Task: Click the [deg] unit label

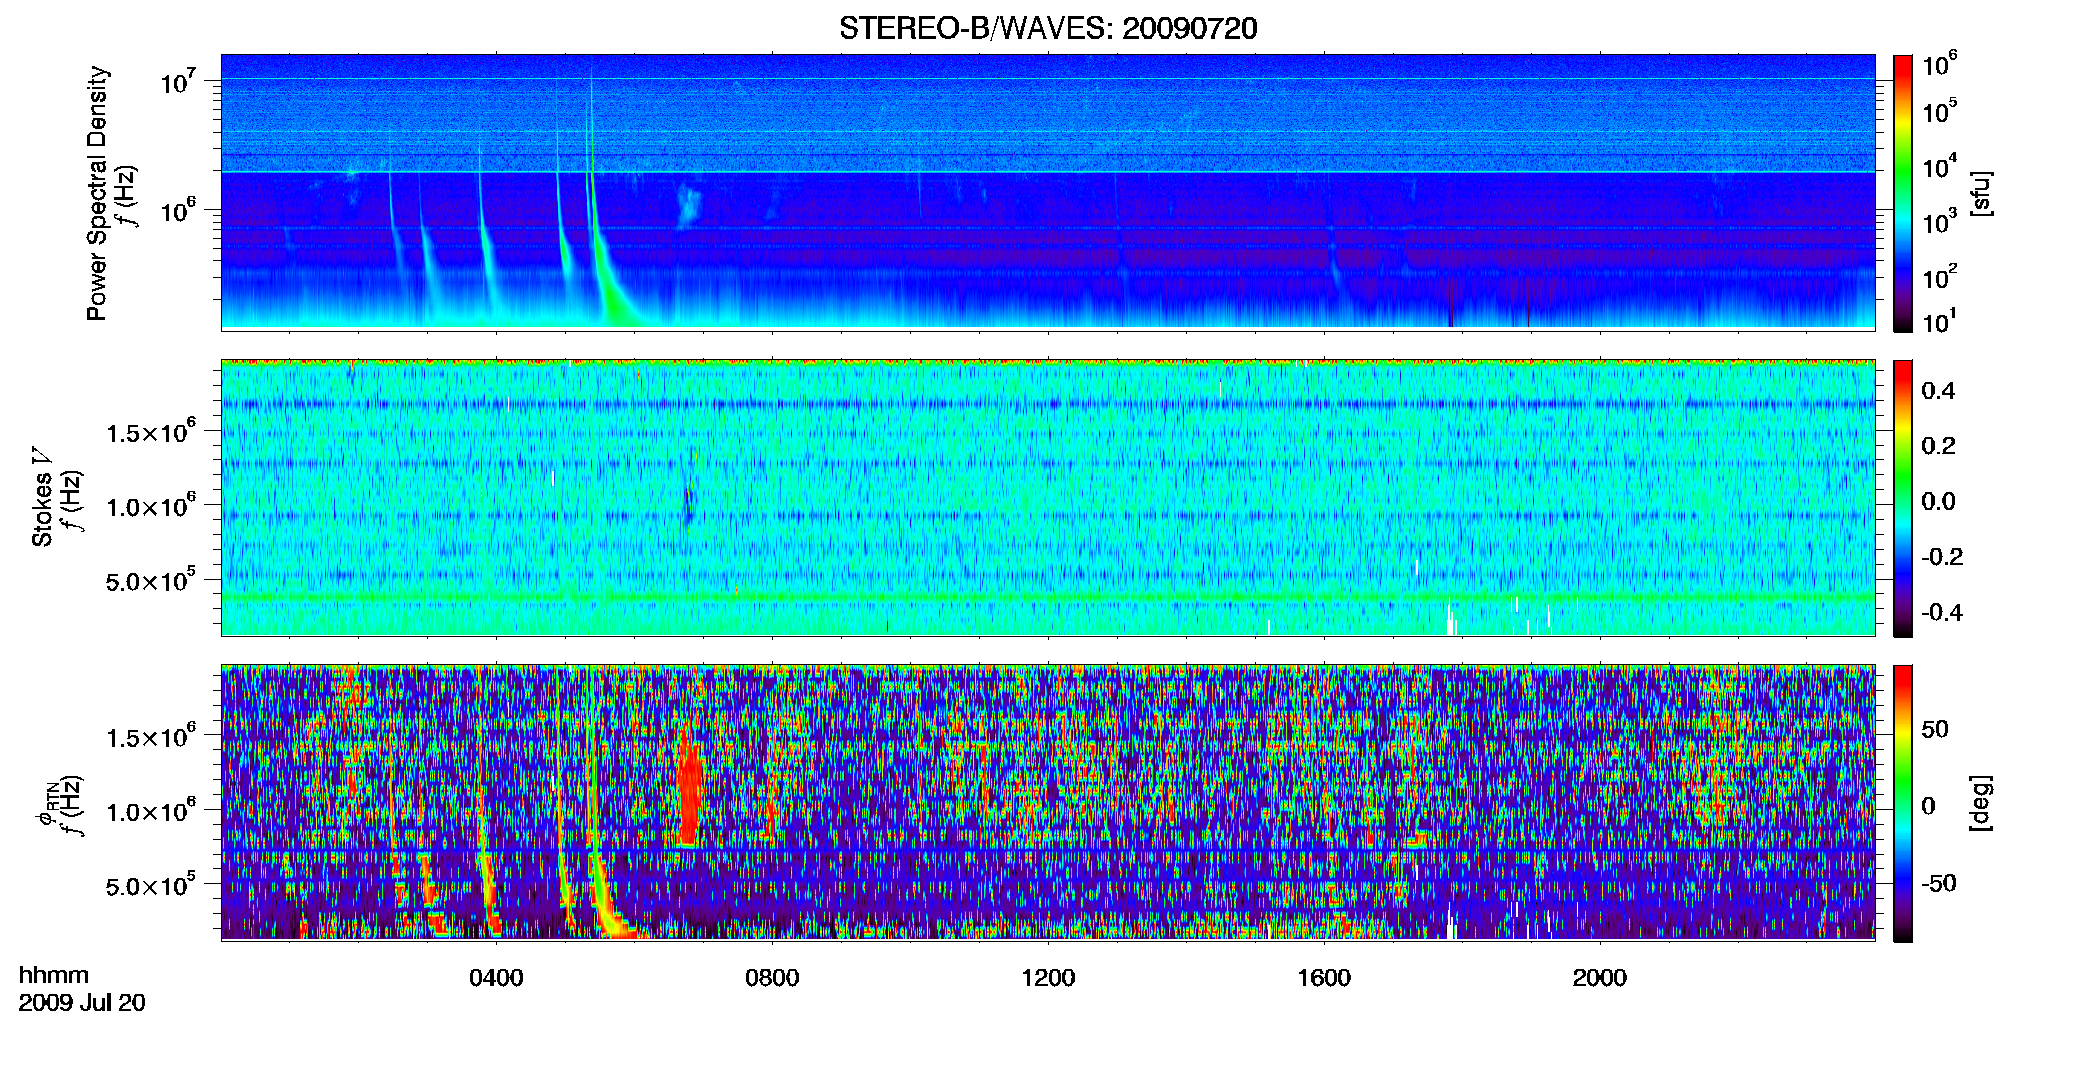Action: tap(1981, 803)
